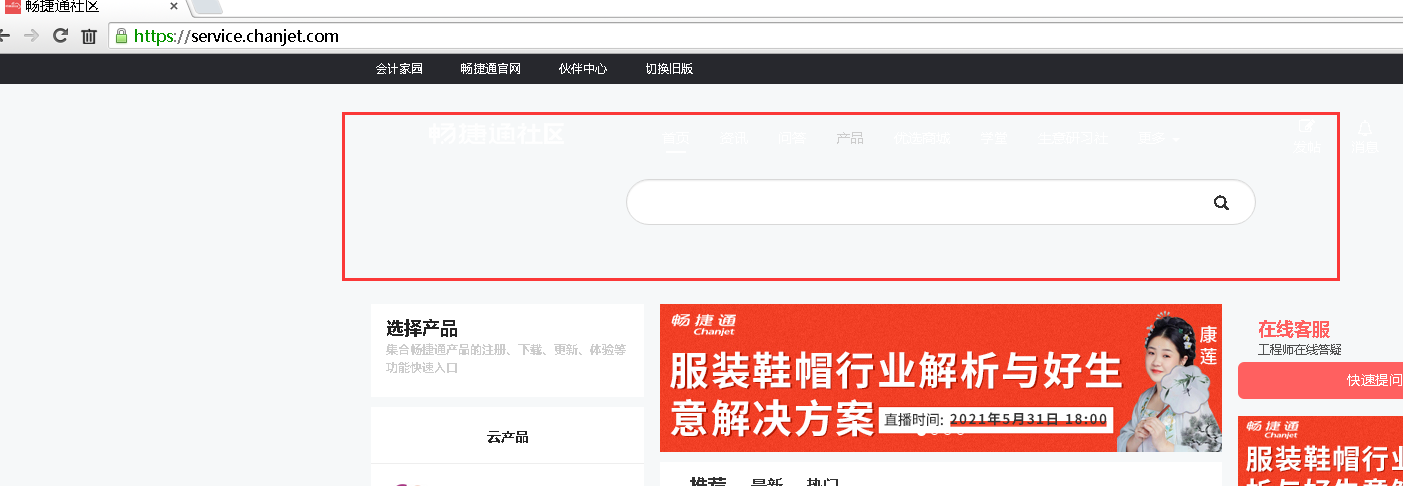The image size is (1403, 486).
Task: Click the trash can icon in browser toolbar
Action: (89, 36)
